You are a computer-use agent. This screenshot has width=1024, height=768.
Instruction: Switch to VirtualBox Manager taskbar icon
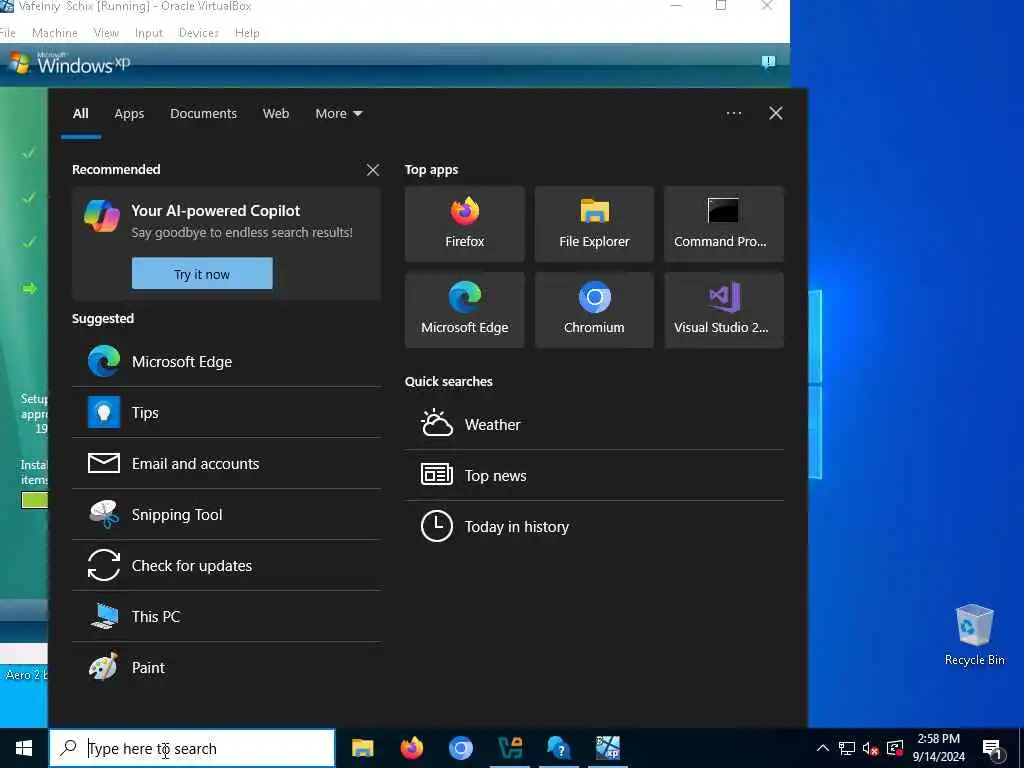click(510, 748)
